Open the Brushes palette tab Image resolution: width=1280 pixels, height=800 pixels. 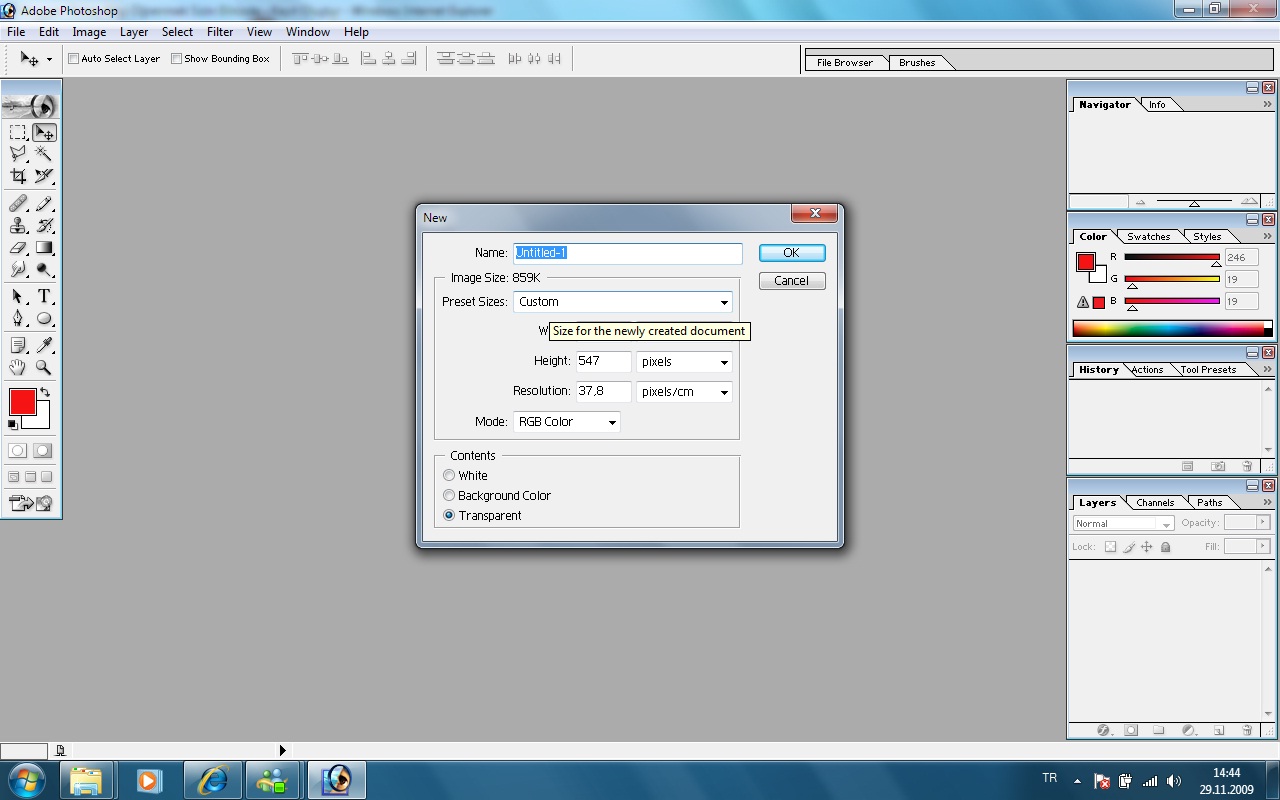click(x=917, y=63)
